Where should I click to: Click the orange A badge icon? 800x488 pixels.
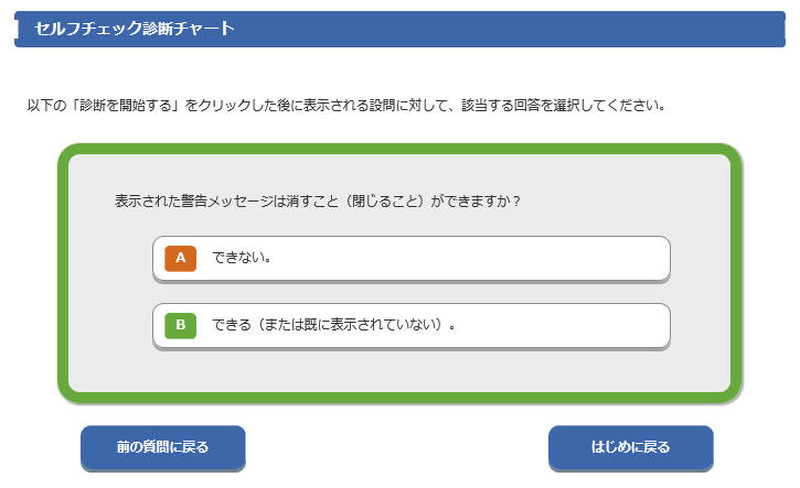181,258
